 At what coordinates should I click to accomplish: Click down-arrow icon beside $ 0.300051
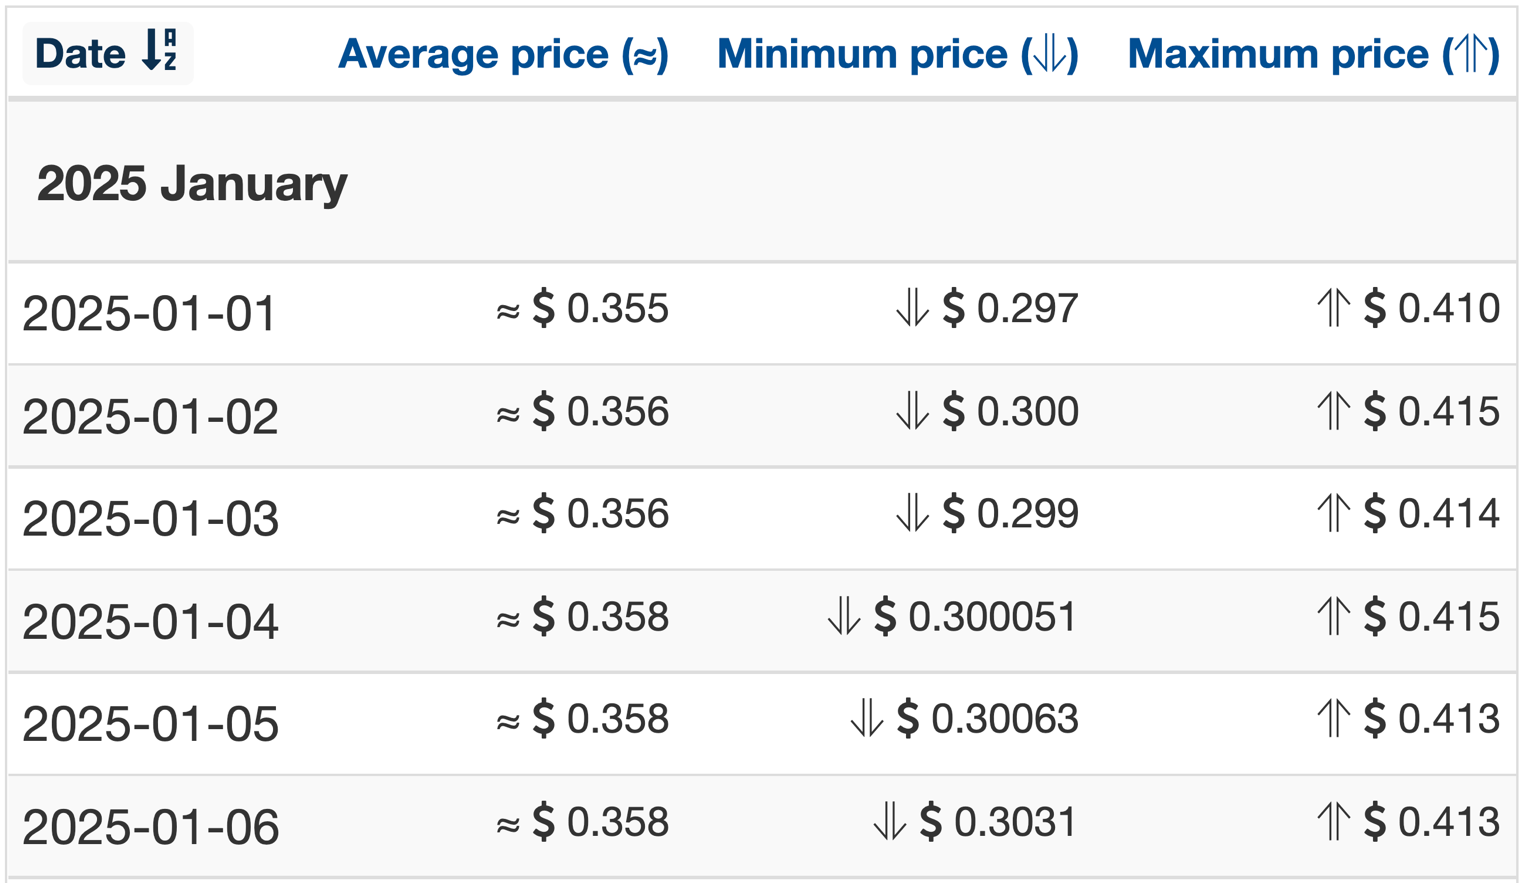point(844,616)
